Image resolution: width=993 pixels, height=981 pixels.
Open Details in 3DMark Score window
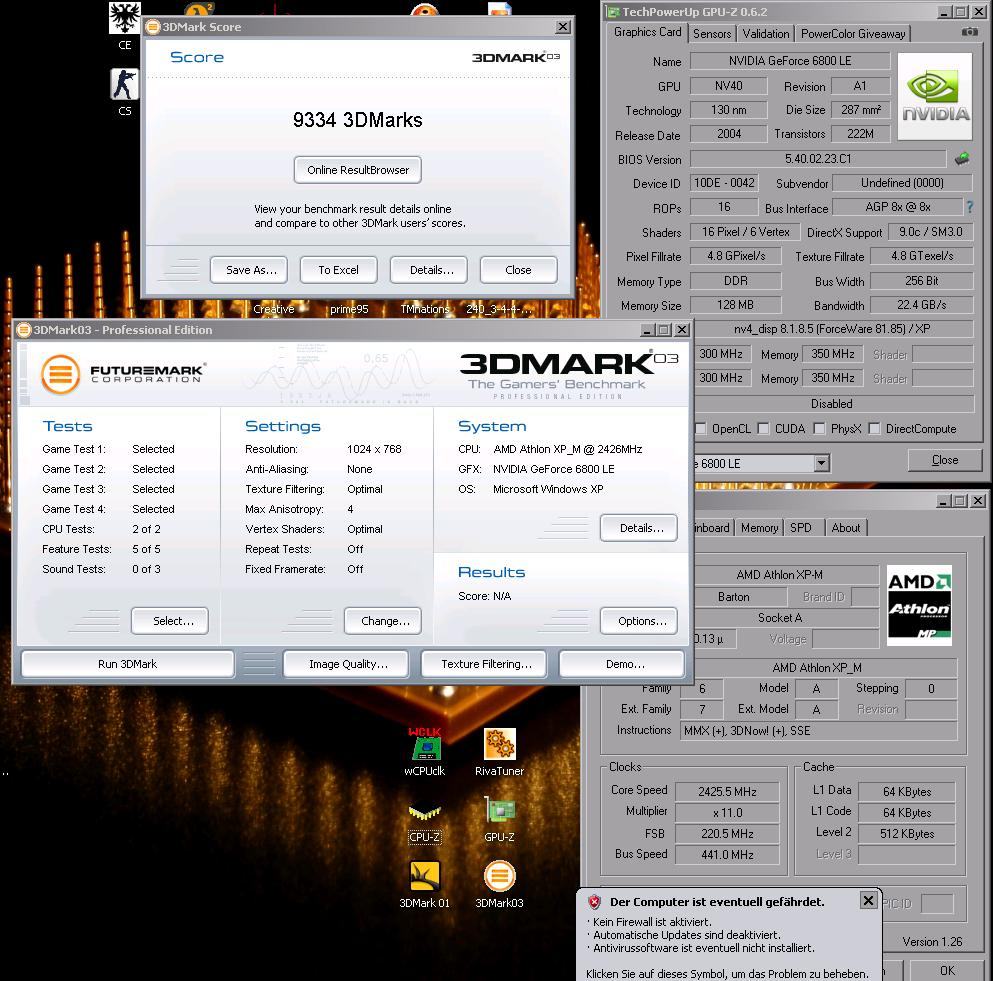431,270
